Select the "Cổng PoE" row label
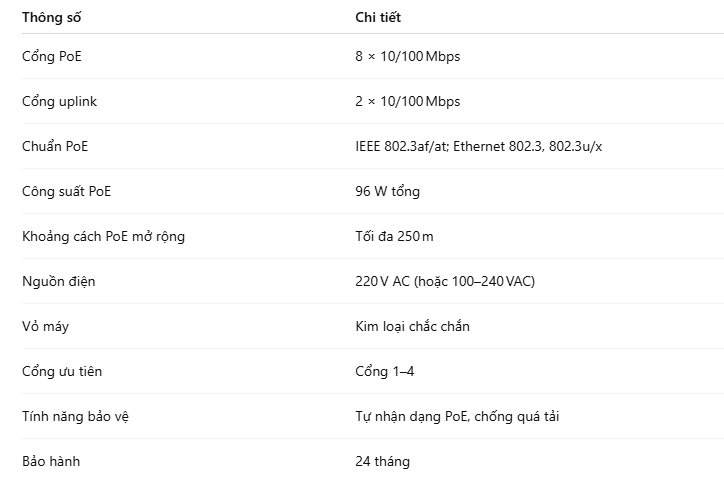Viewport: 724px width, 488px height. [52, 56]
